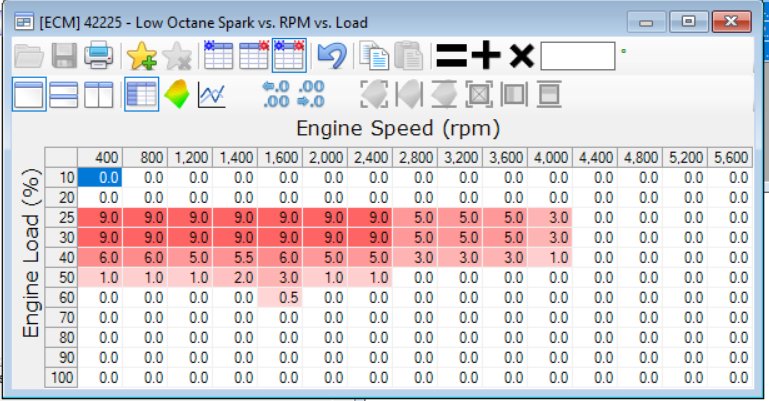Remove favorite using grey star icon

[x=177, y=55]
